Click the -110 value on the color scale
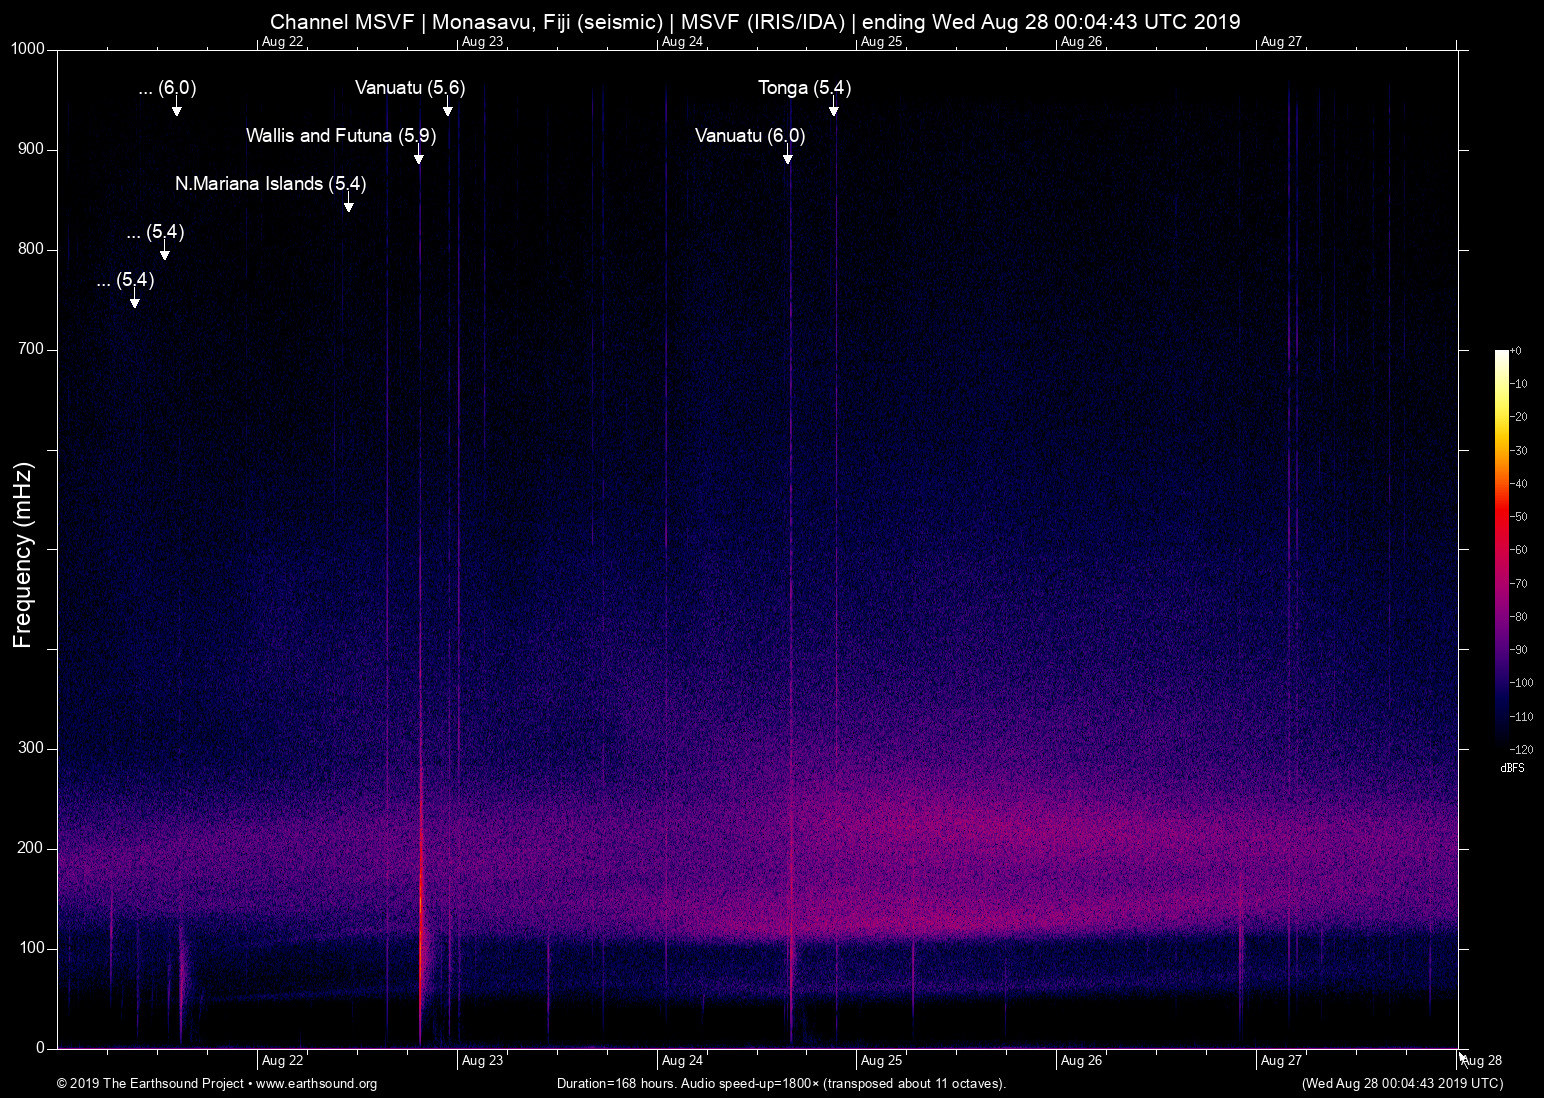This screenshot has height=1098, width=1544. 1521,716
